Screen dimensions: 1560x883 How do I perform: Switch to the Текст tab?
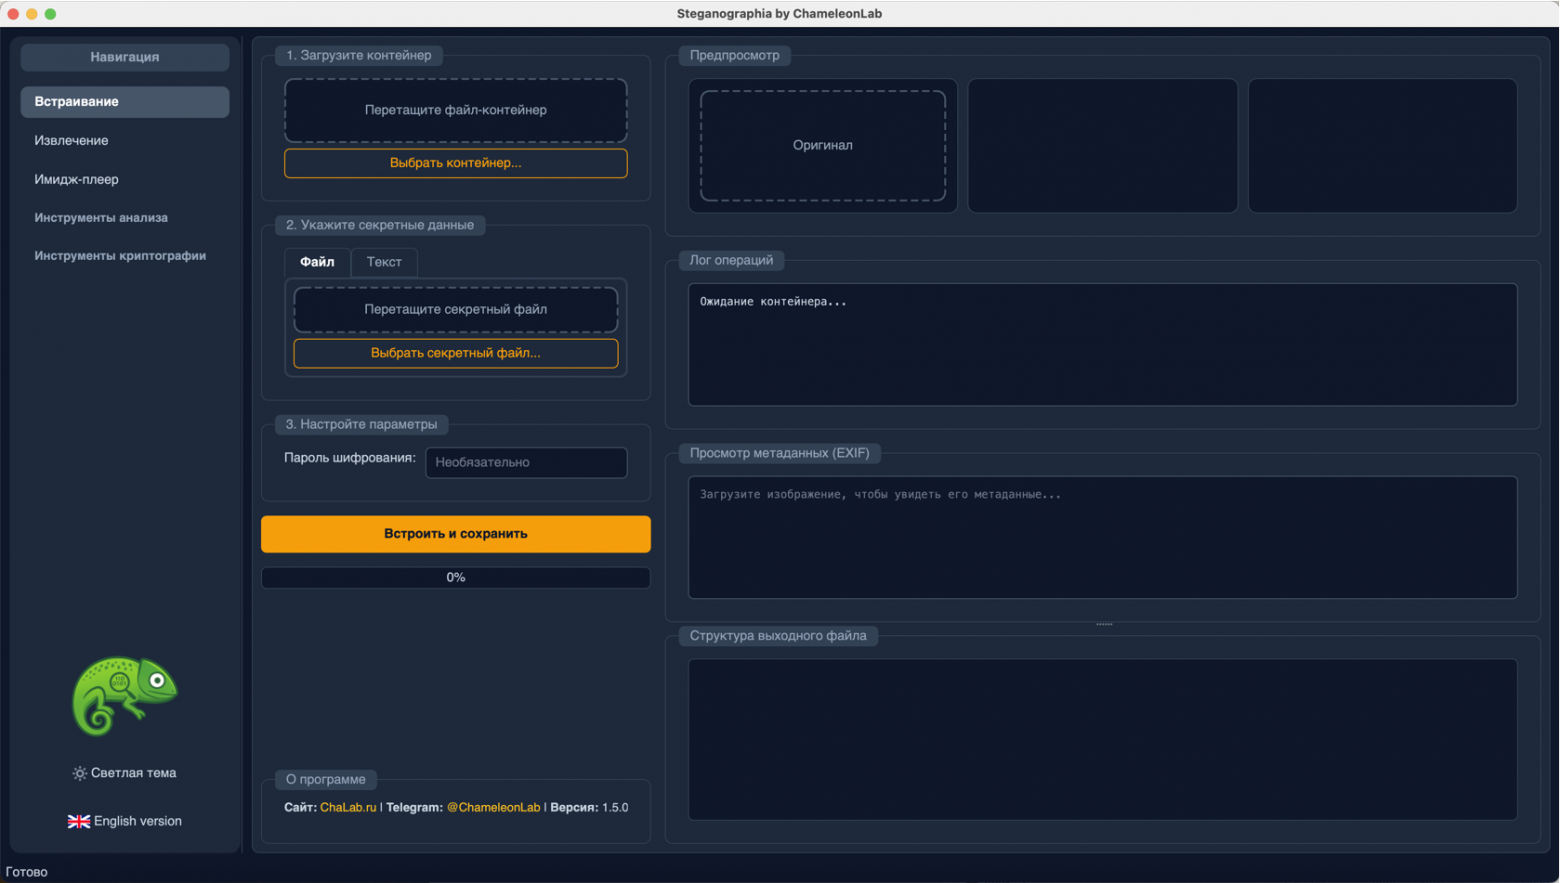tap(384, 262)
